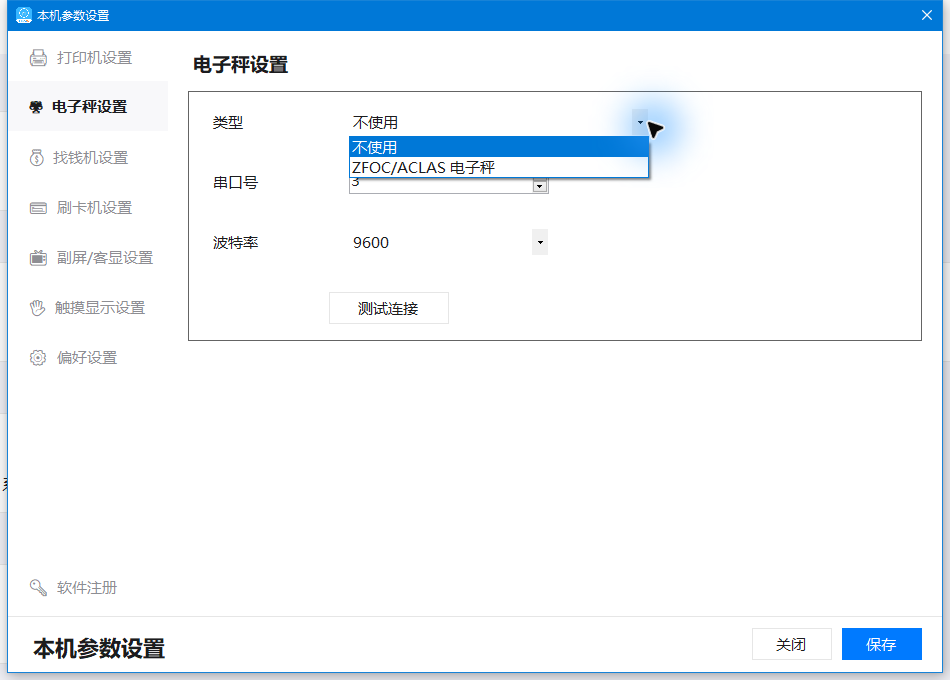Open the 串口号 dropdown arrow
950x680 pixels.
click(540, 185)
